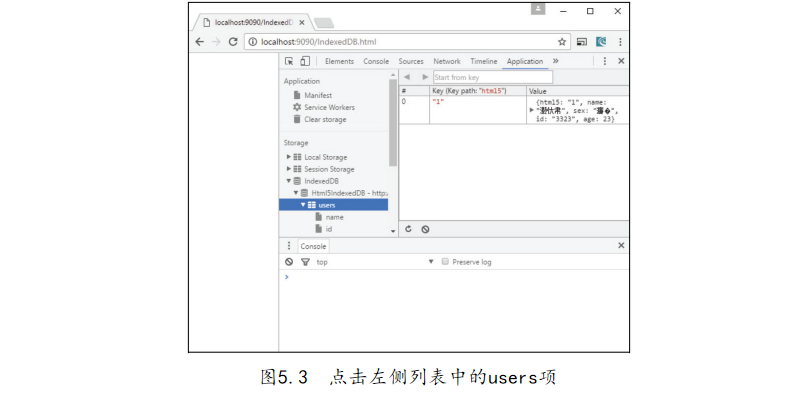Open the Elements tab

click(339, 61)
